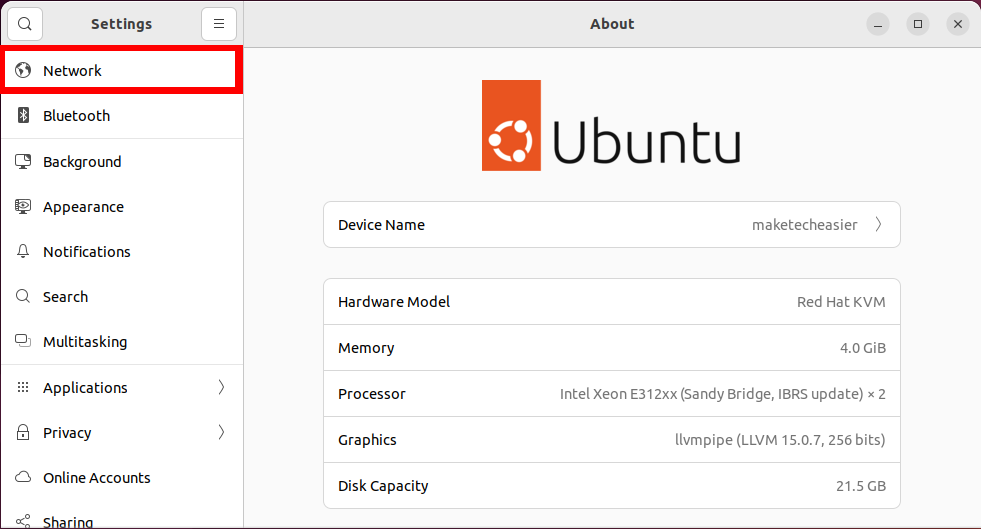The height and width of the screenshot is (529, 981).
Task: Maximize the Settings window
Action: click(x=918, y=24)
